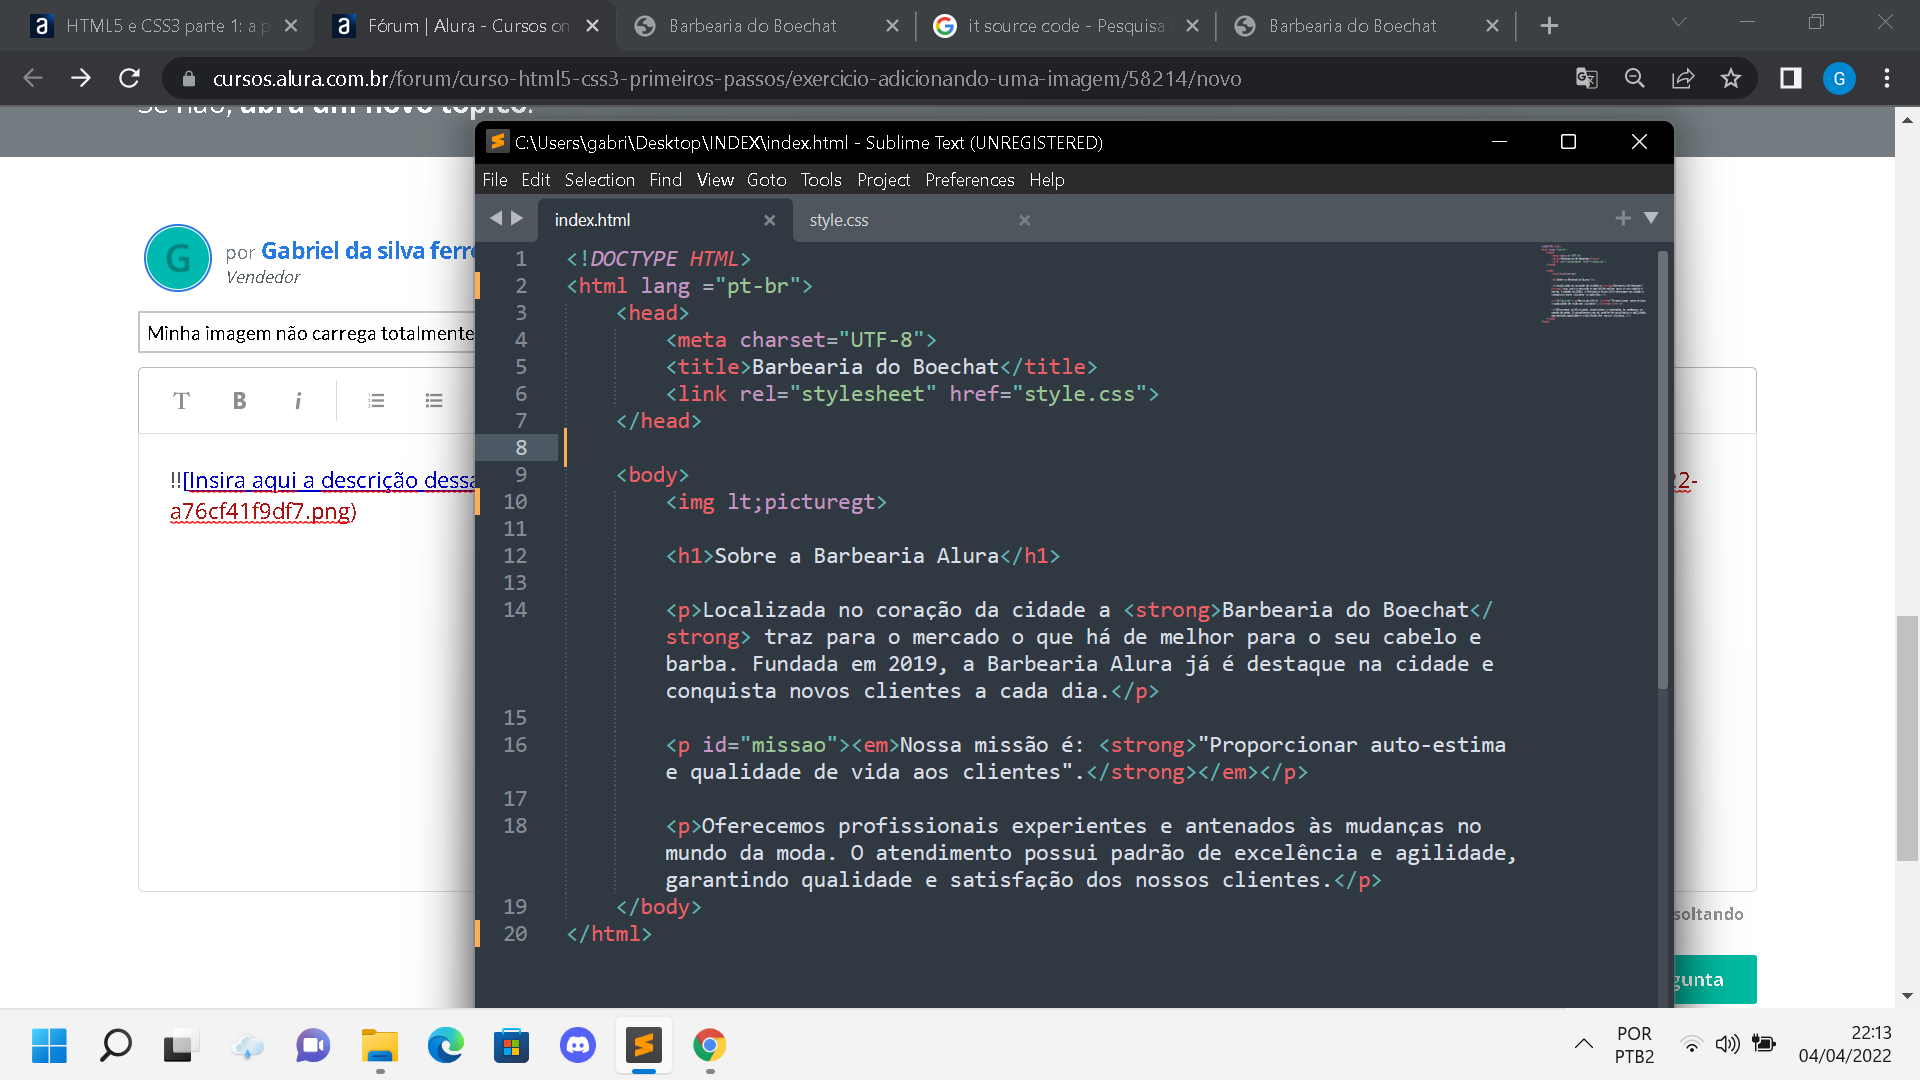Close the Fórum Alura browser tab
1920x1080 pixels.
click(x=593, y=26)
